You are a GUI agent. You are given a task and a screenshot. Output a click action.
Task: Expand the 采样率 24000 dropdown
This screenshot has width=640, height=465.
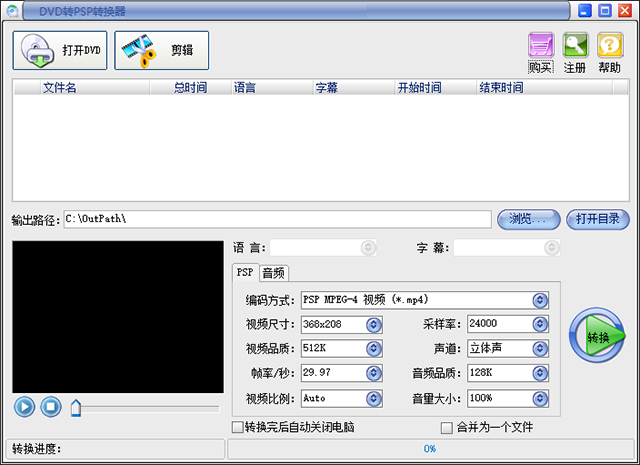[540, 324]
